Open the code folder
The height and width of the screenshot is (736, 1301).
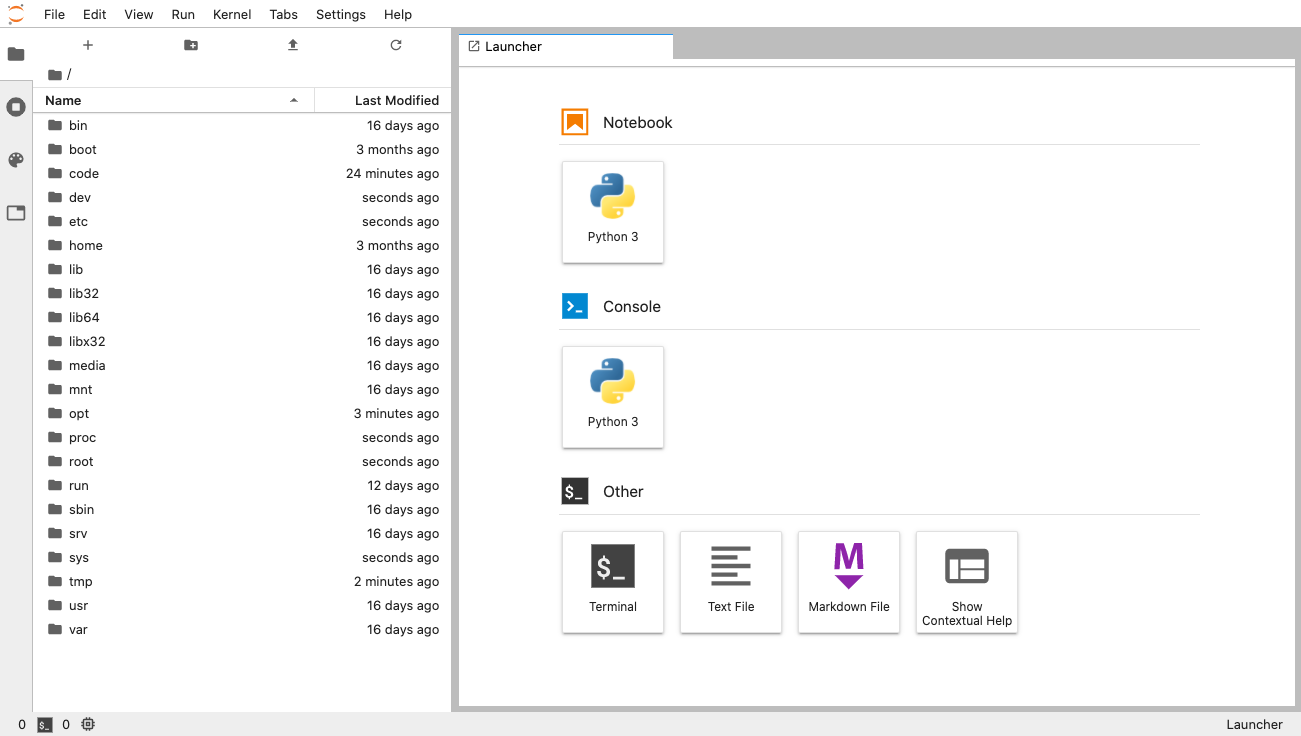[x=84, y=173]
